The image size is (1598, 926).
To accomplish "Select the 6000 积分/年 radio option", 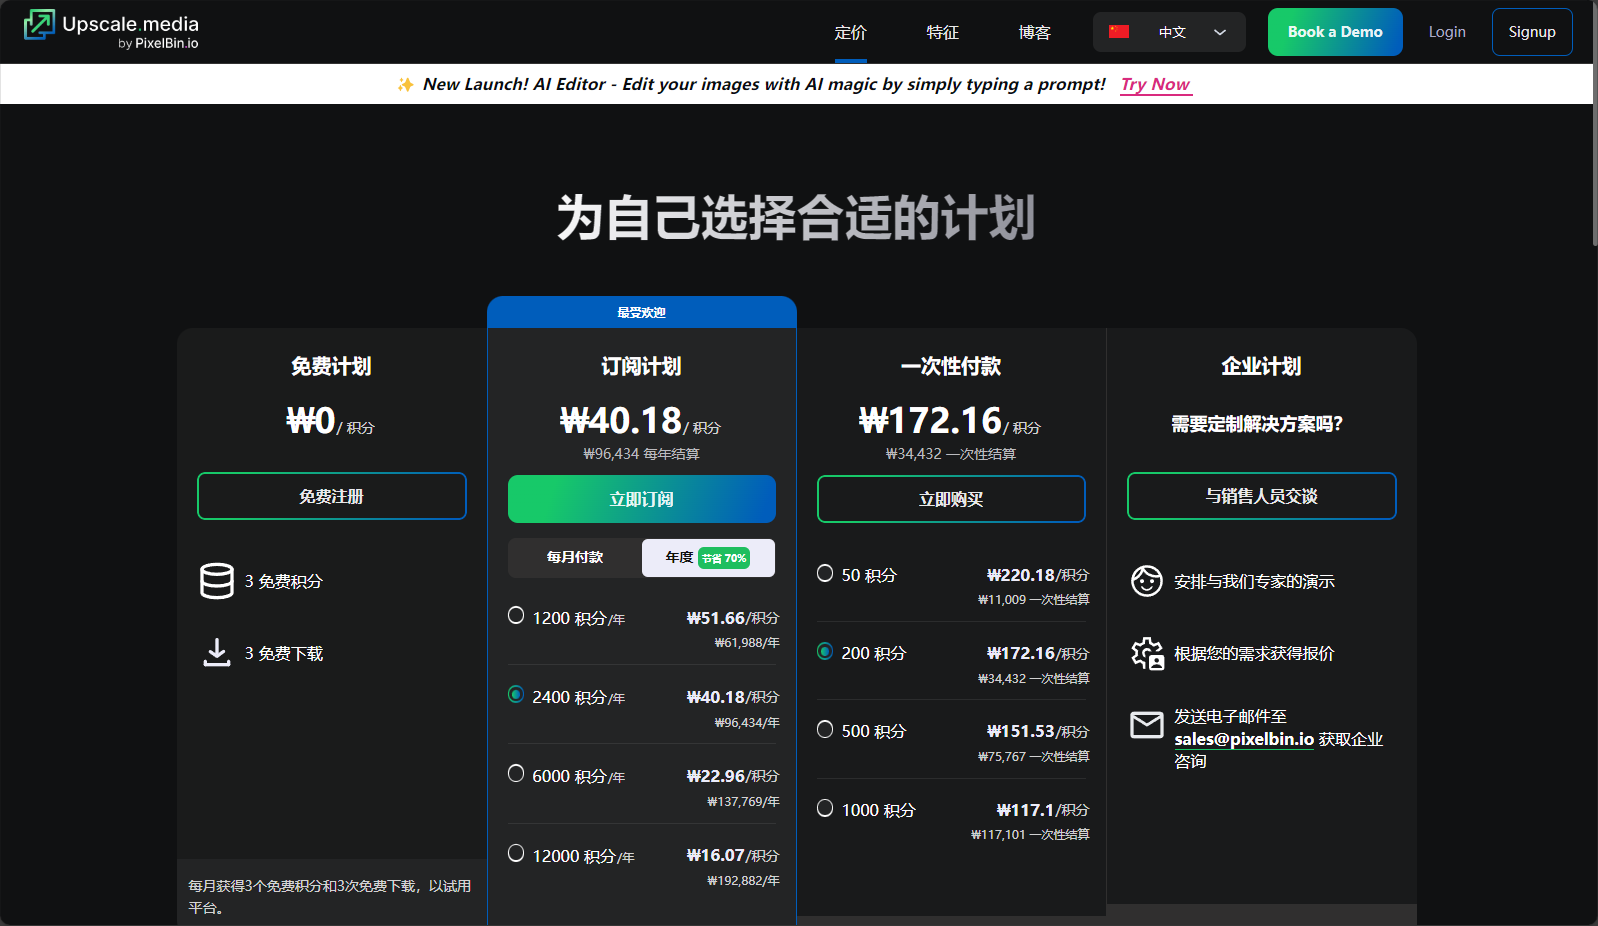I will 516,773.
